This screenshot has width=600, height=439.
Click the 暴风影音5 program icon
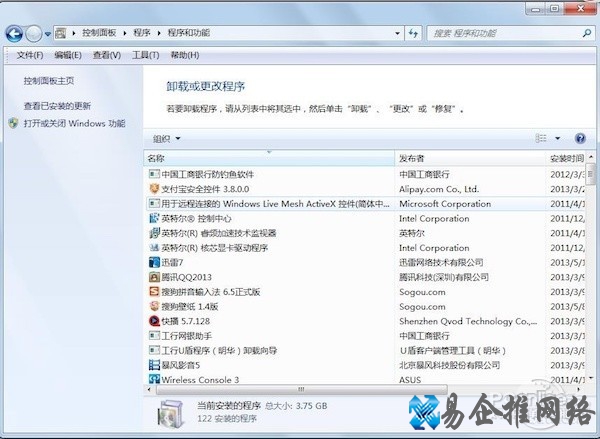[x=154, y=365]
